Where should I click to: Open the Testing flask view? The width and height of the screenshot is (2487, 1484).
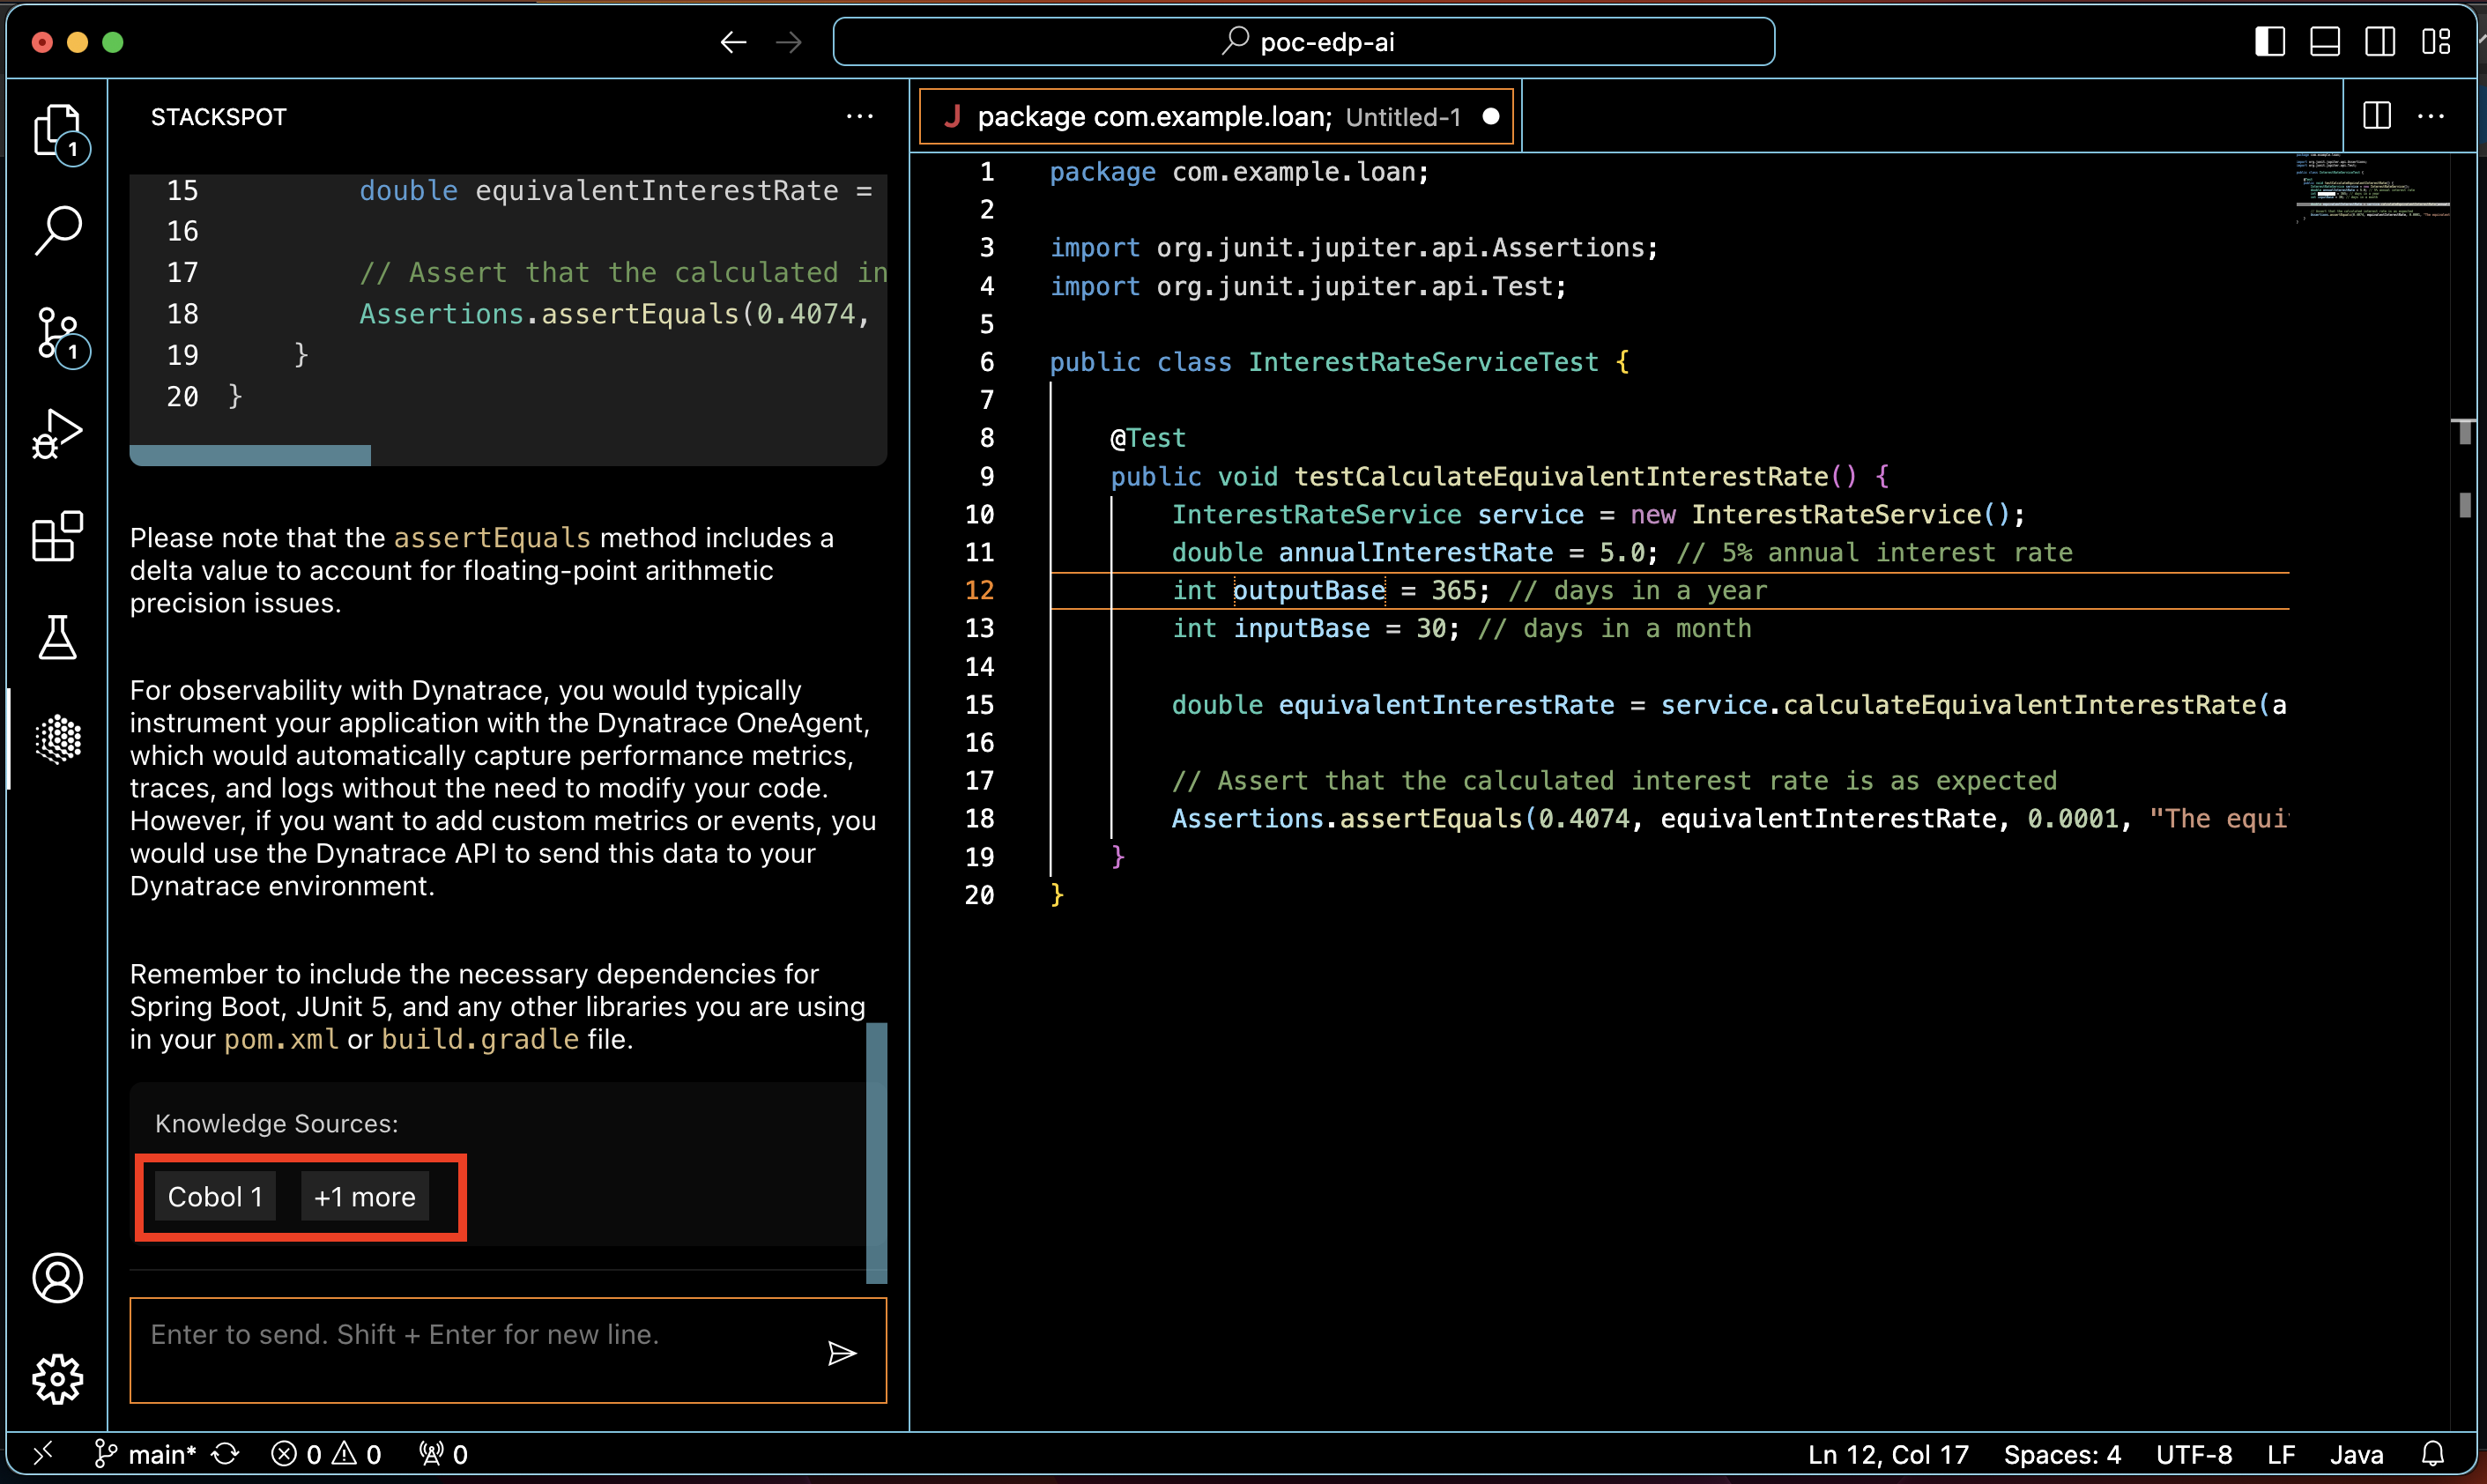pyautogui.click(x=57, y=638)
